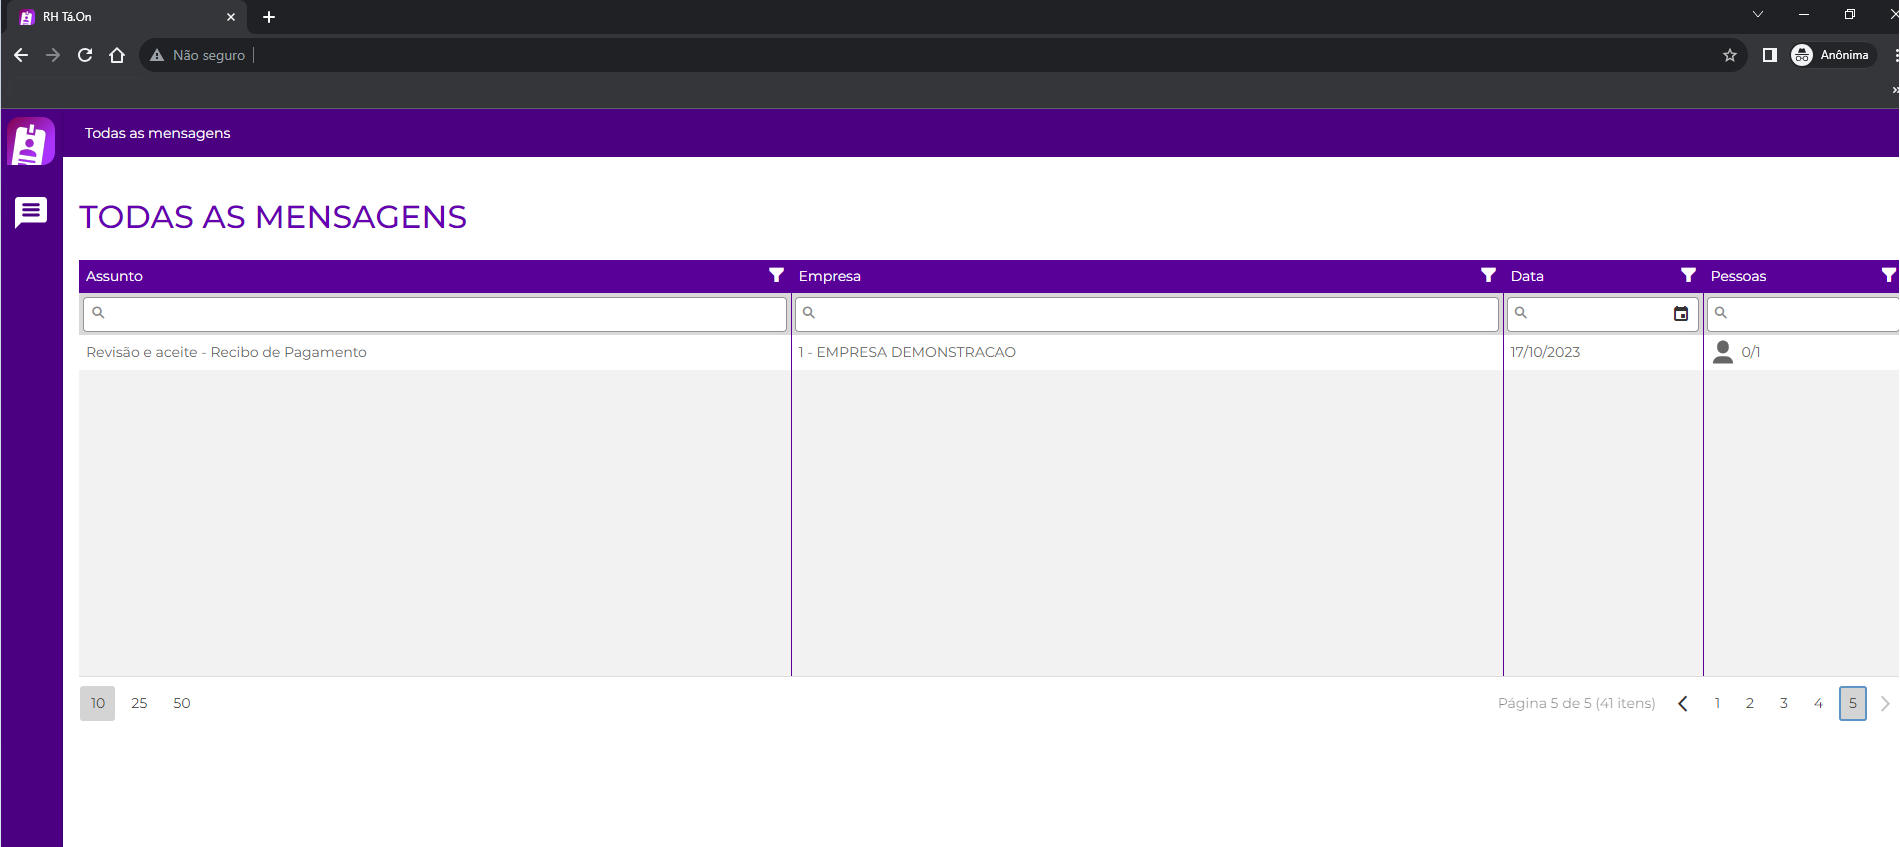Screen dimensions: 1900x847
Task: Click the next page arrow
Action: pyautogui.click(x=1885, y=704)
